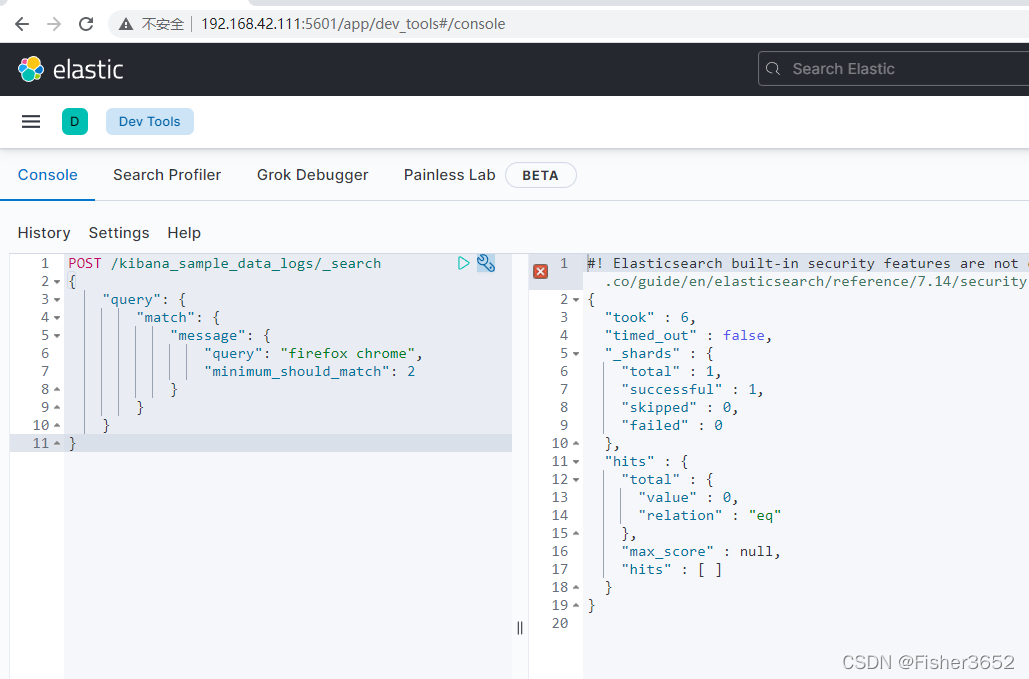Click the pane divider resize handle

pos(520,628)
